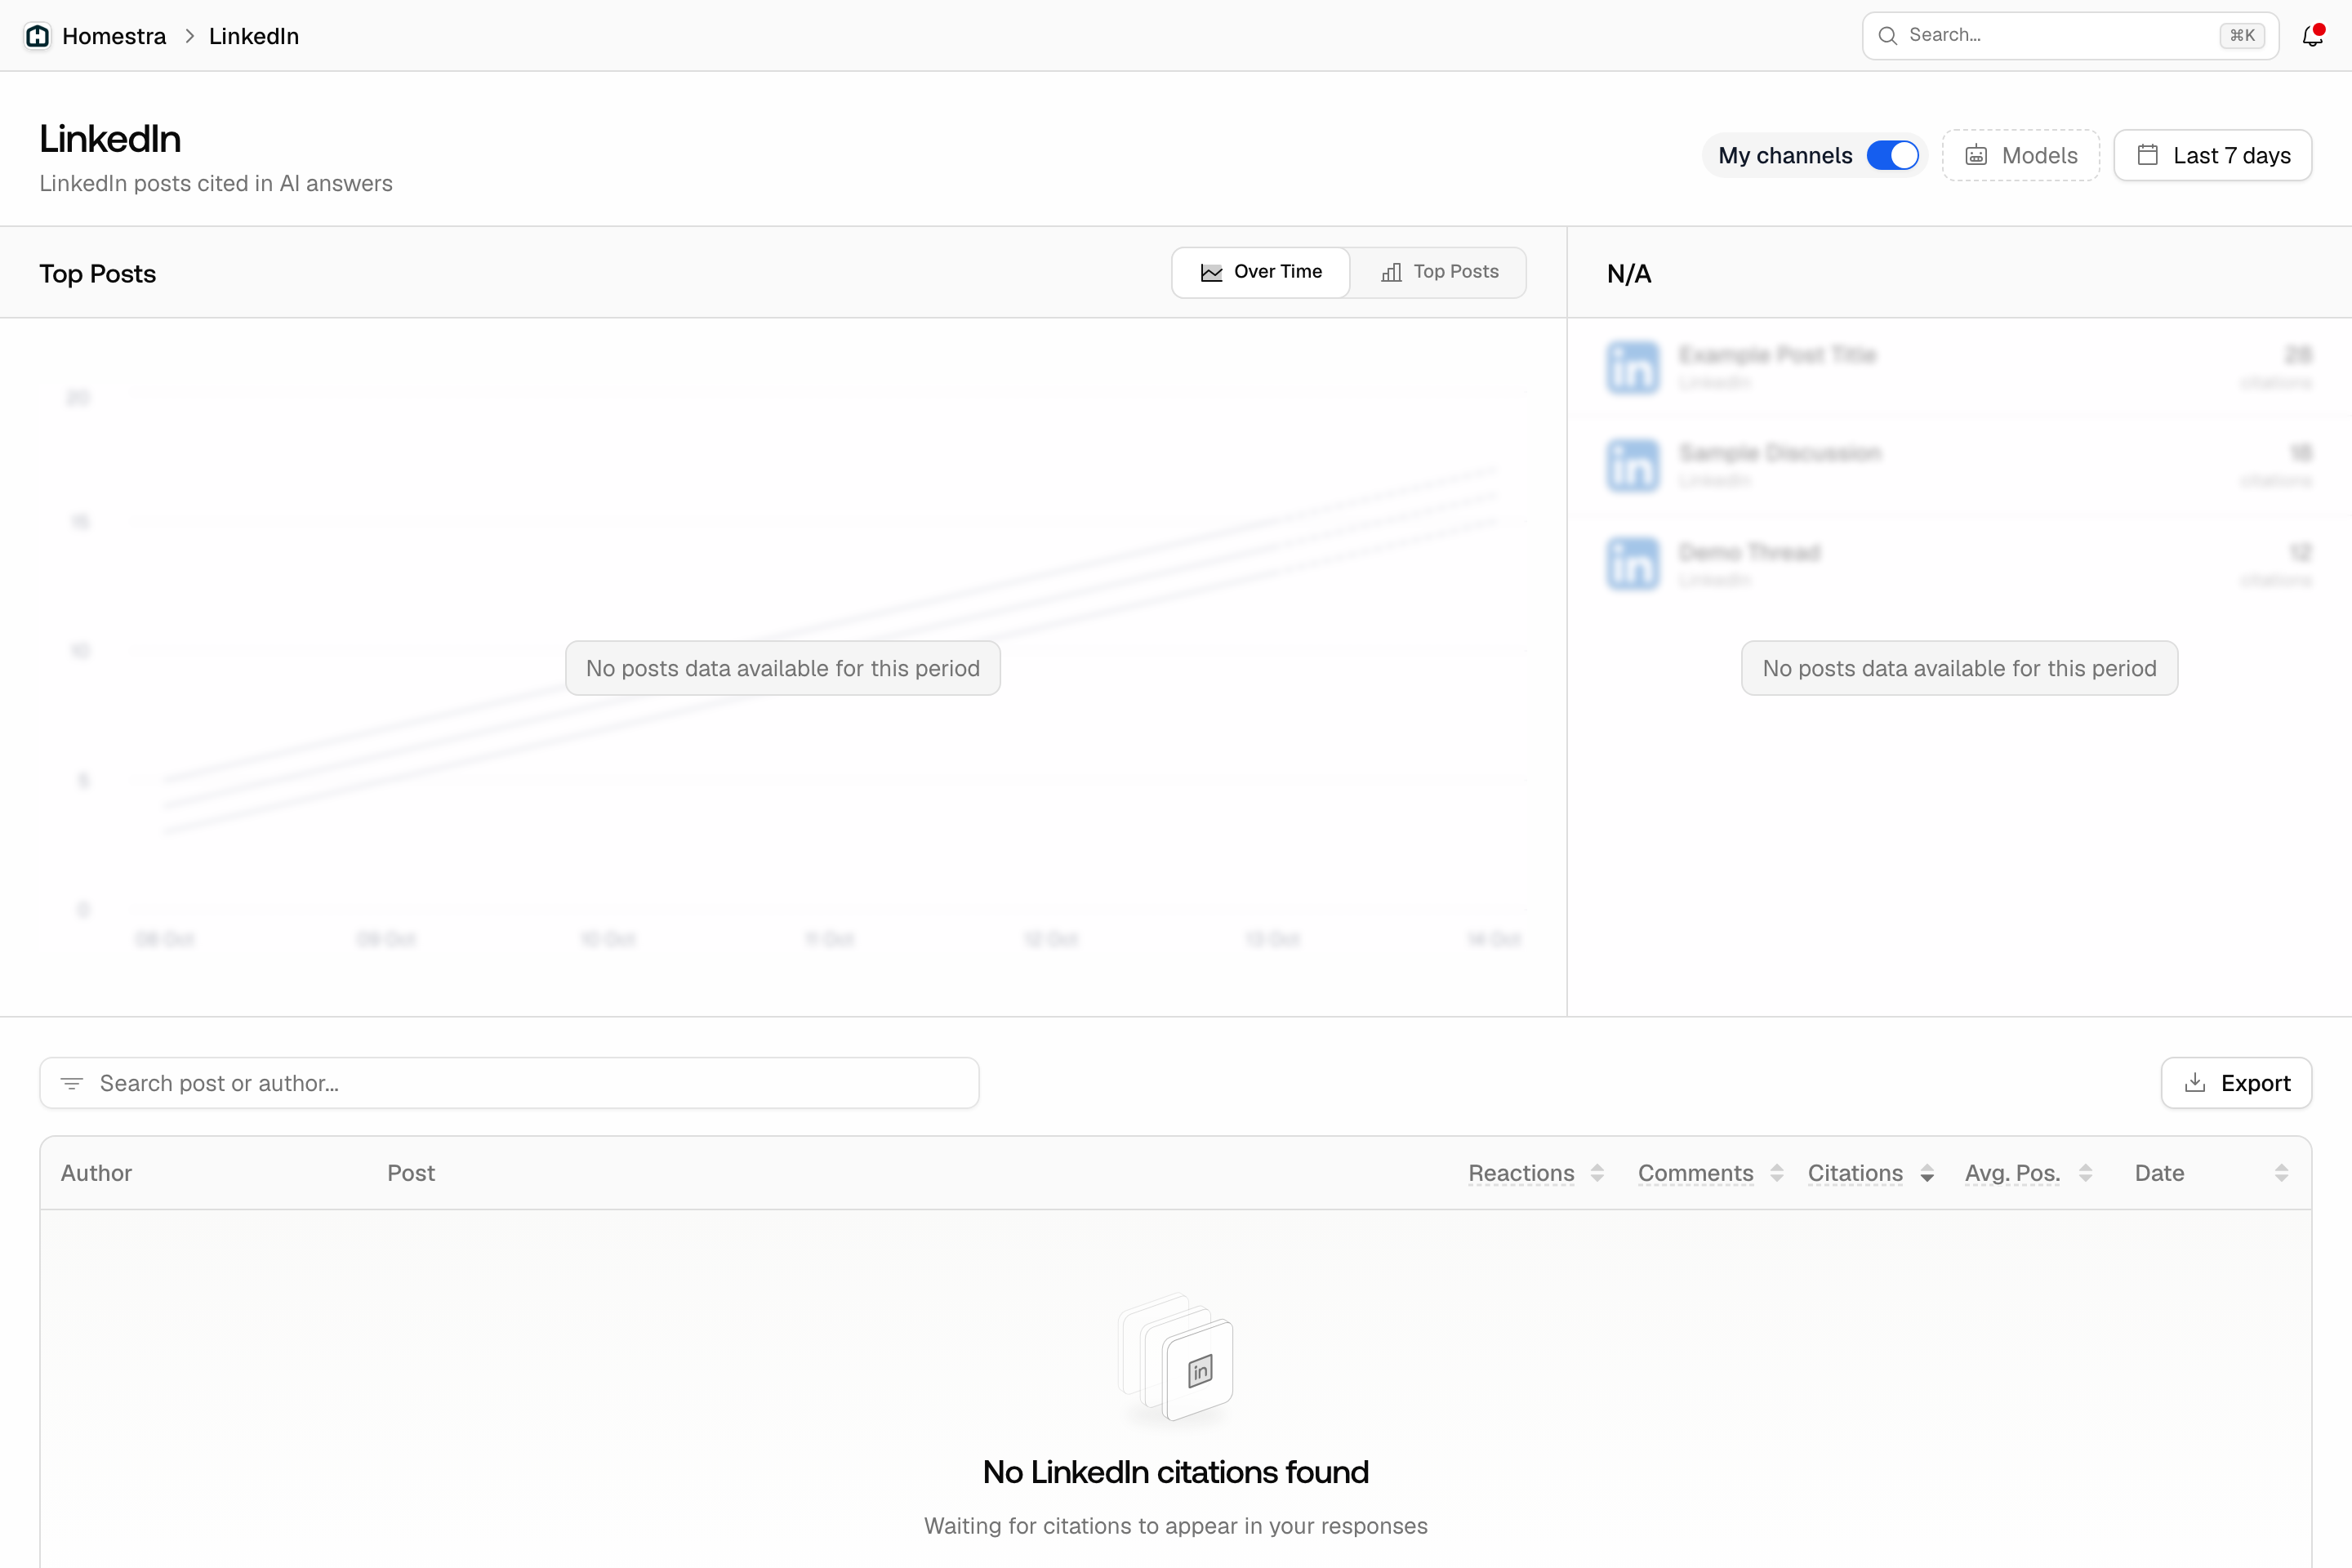Click the ⌘K shortcut badge

(2242, 36)
